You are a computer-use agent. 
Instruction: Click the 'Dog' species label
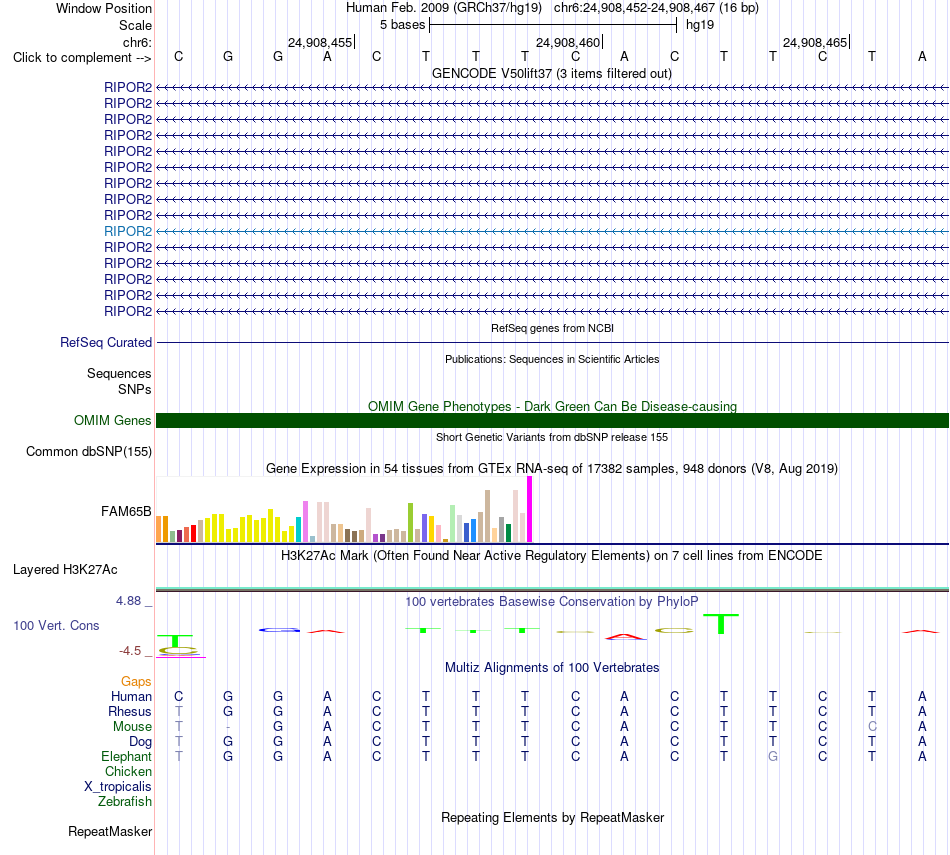[x=141, y=742]
